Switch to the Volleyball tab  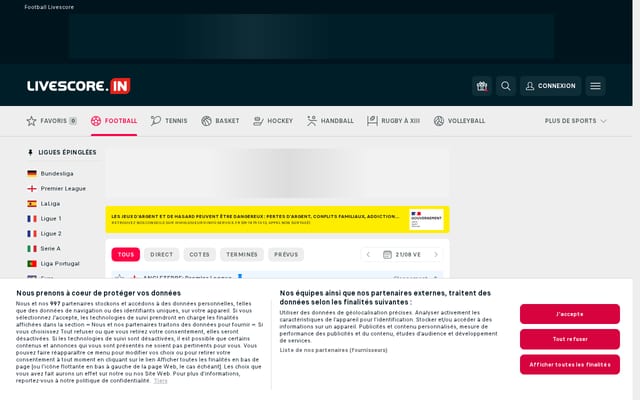(x=459, y=121)
